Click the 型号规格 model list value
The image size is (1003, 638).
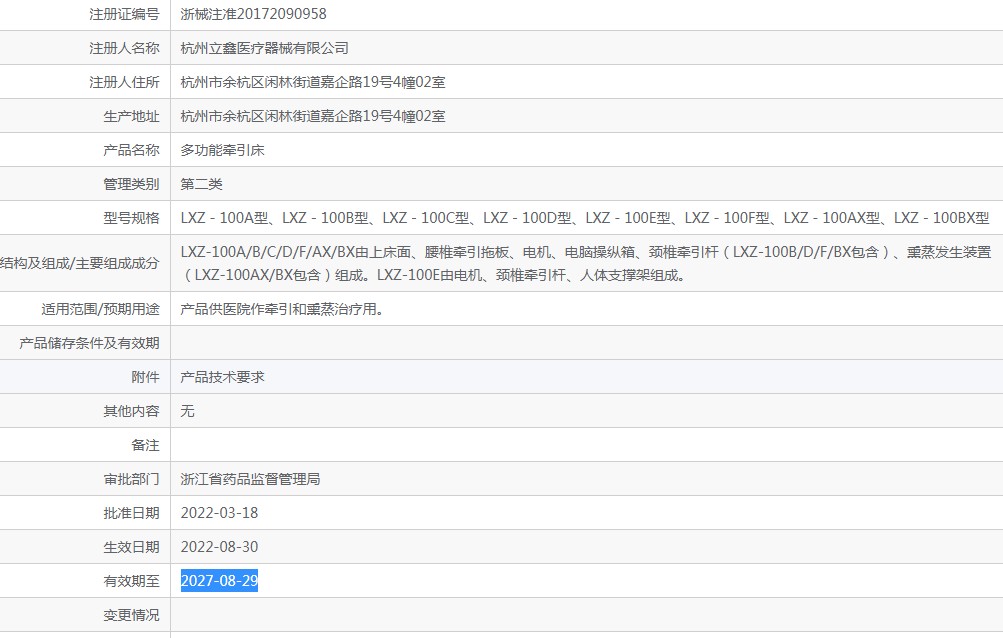[x=585, y=218]
